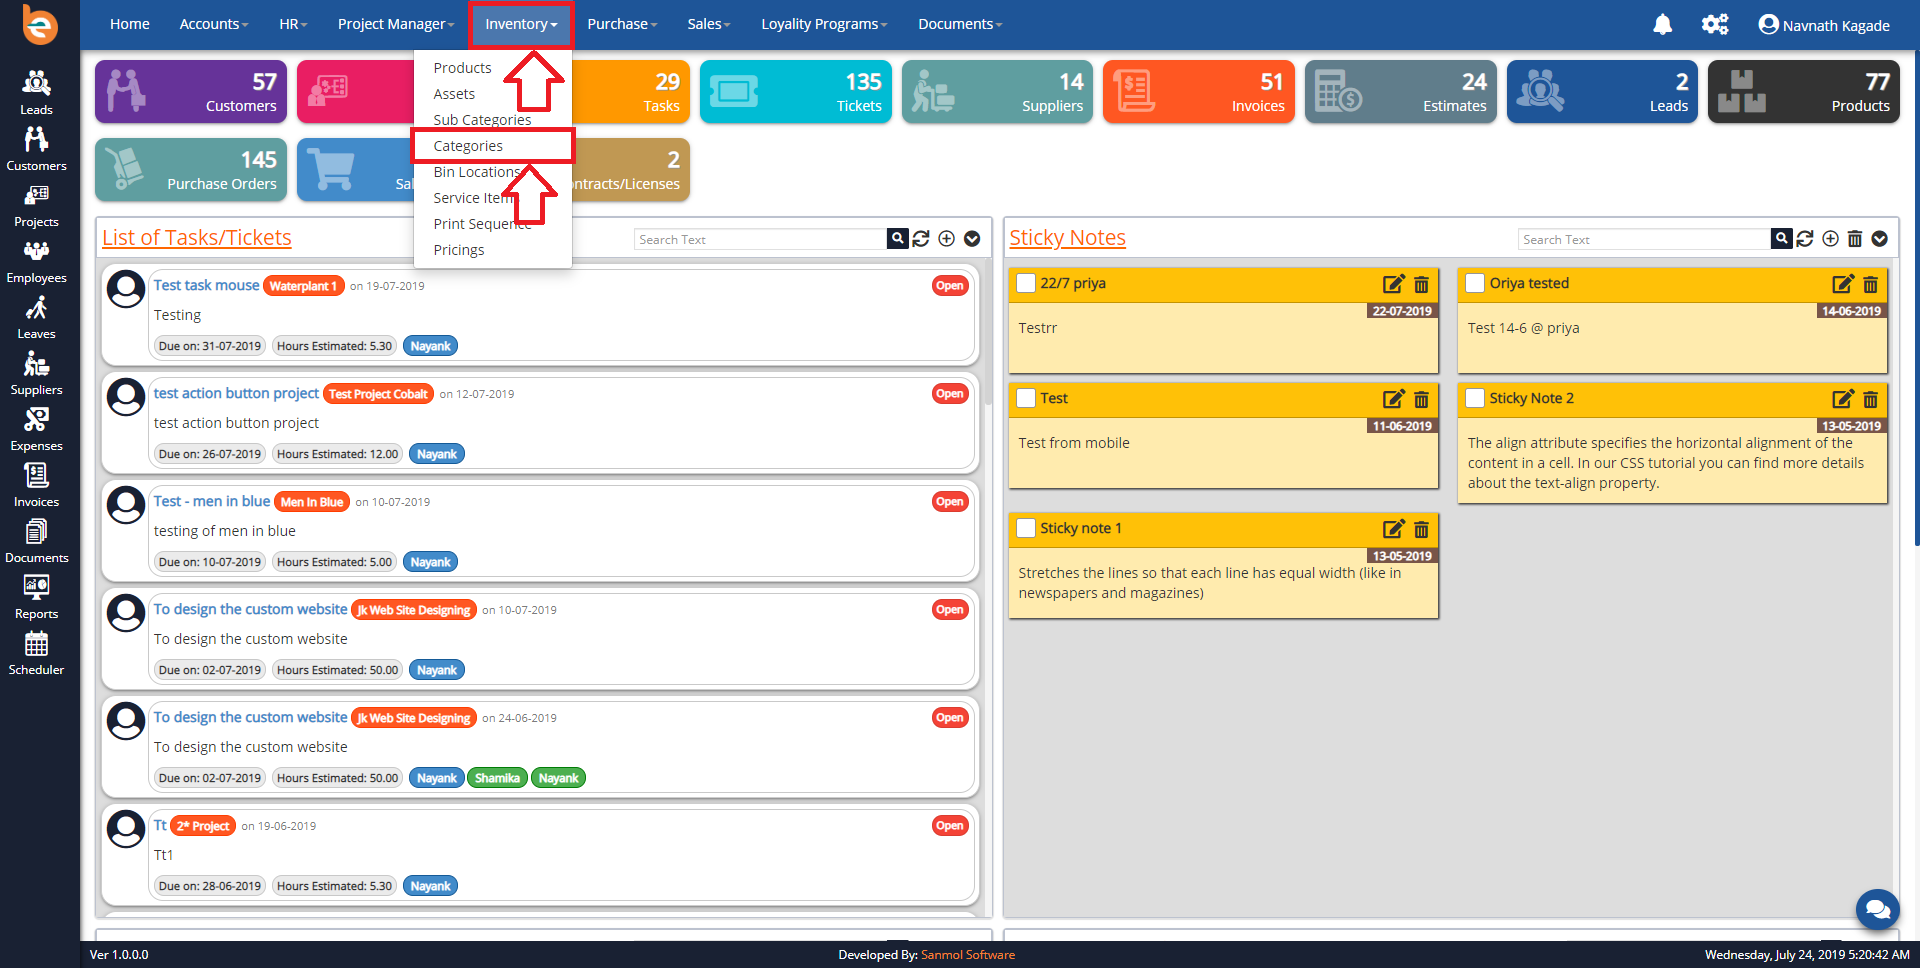This screenshot has height=968, width=1920.
Task: Open the 57 Customers tile
Action: (x=191, y=92)
